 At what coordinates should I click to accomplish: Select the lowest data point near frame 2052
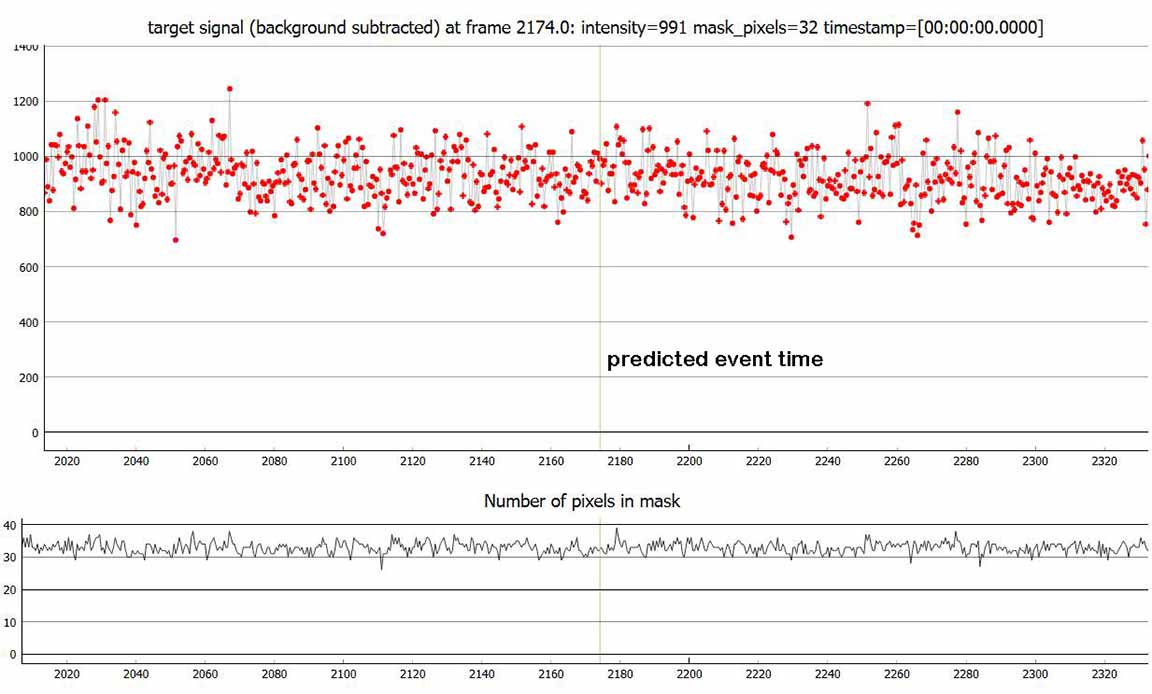(176, 240)
